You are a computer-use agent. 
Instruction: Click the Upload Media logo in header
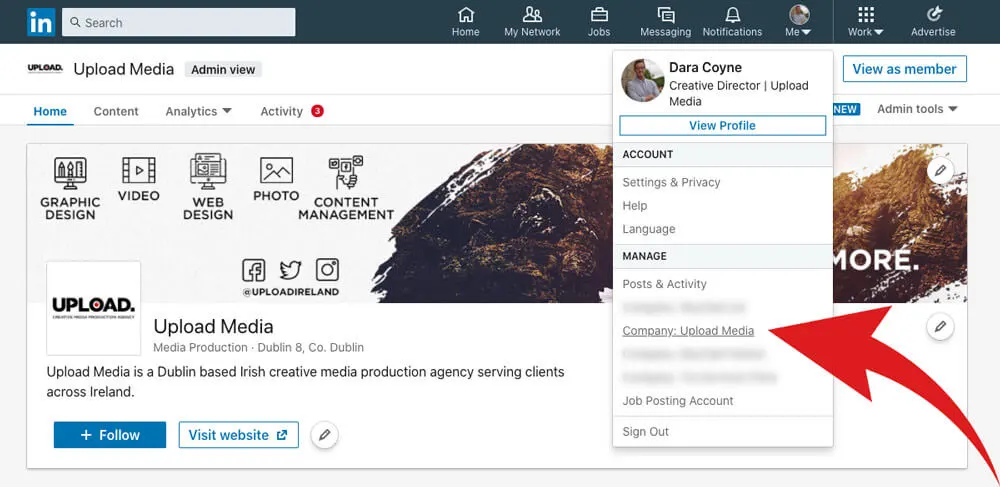tap(45, 69)
